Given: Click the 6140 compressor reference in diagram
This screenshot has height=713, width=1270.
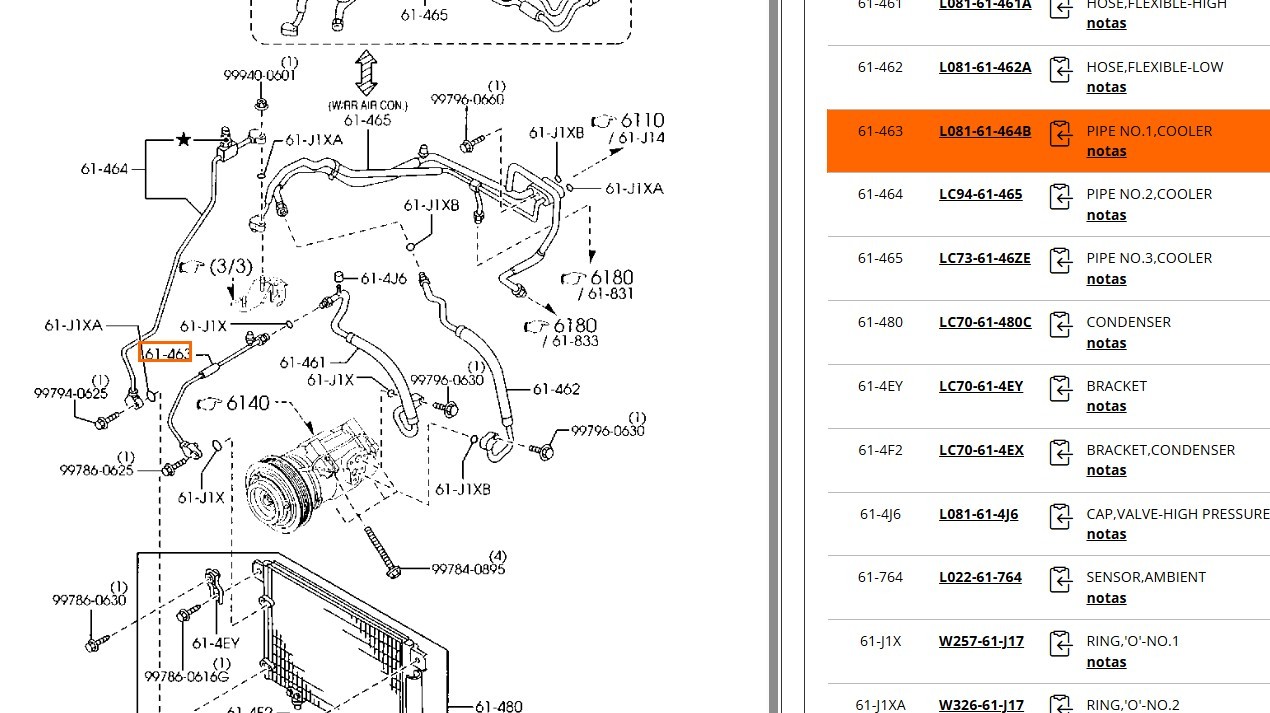Looking at the screenshot, I should [234, 403].
